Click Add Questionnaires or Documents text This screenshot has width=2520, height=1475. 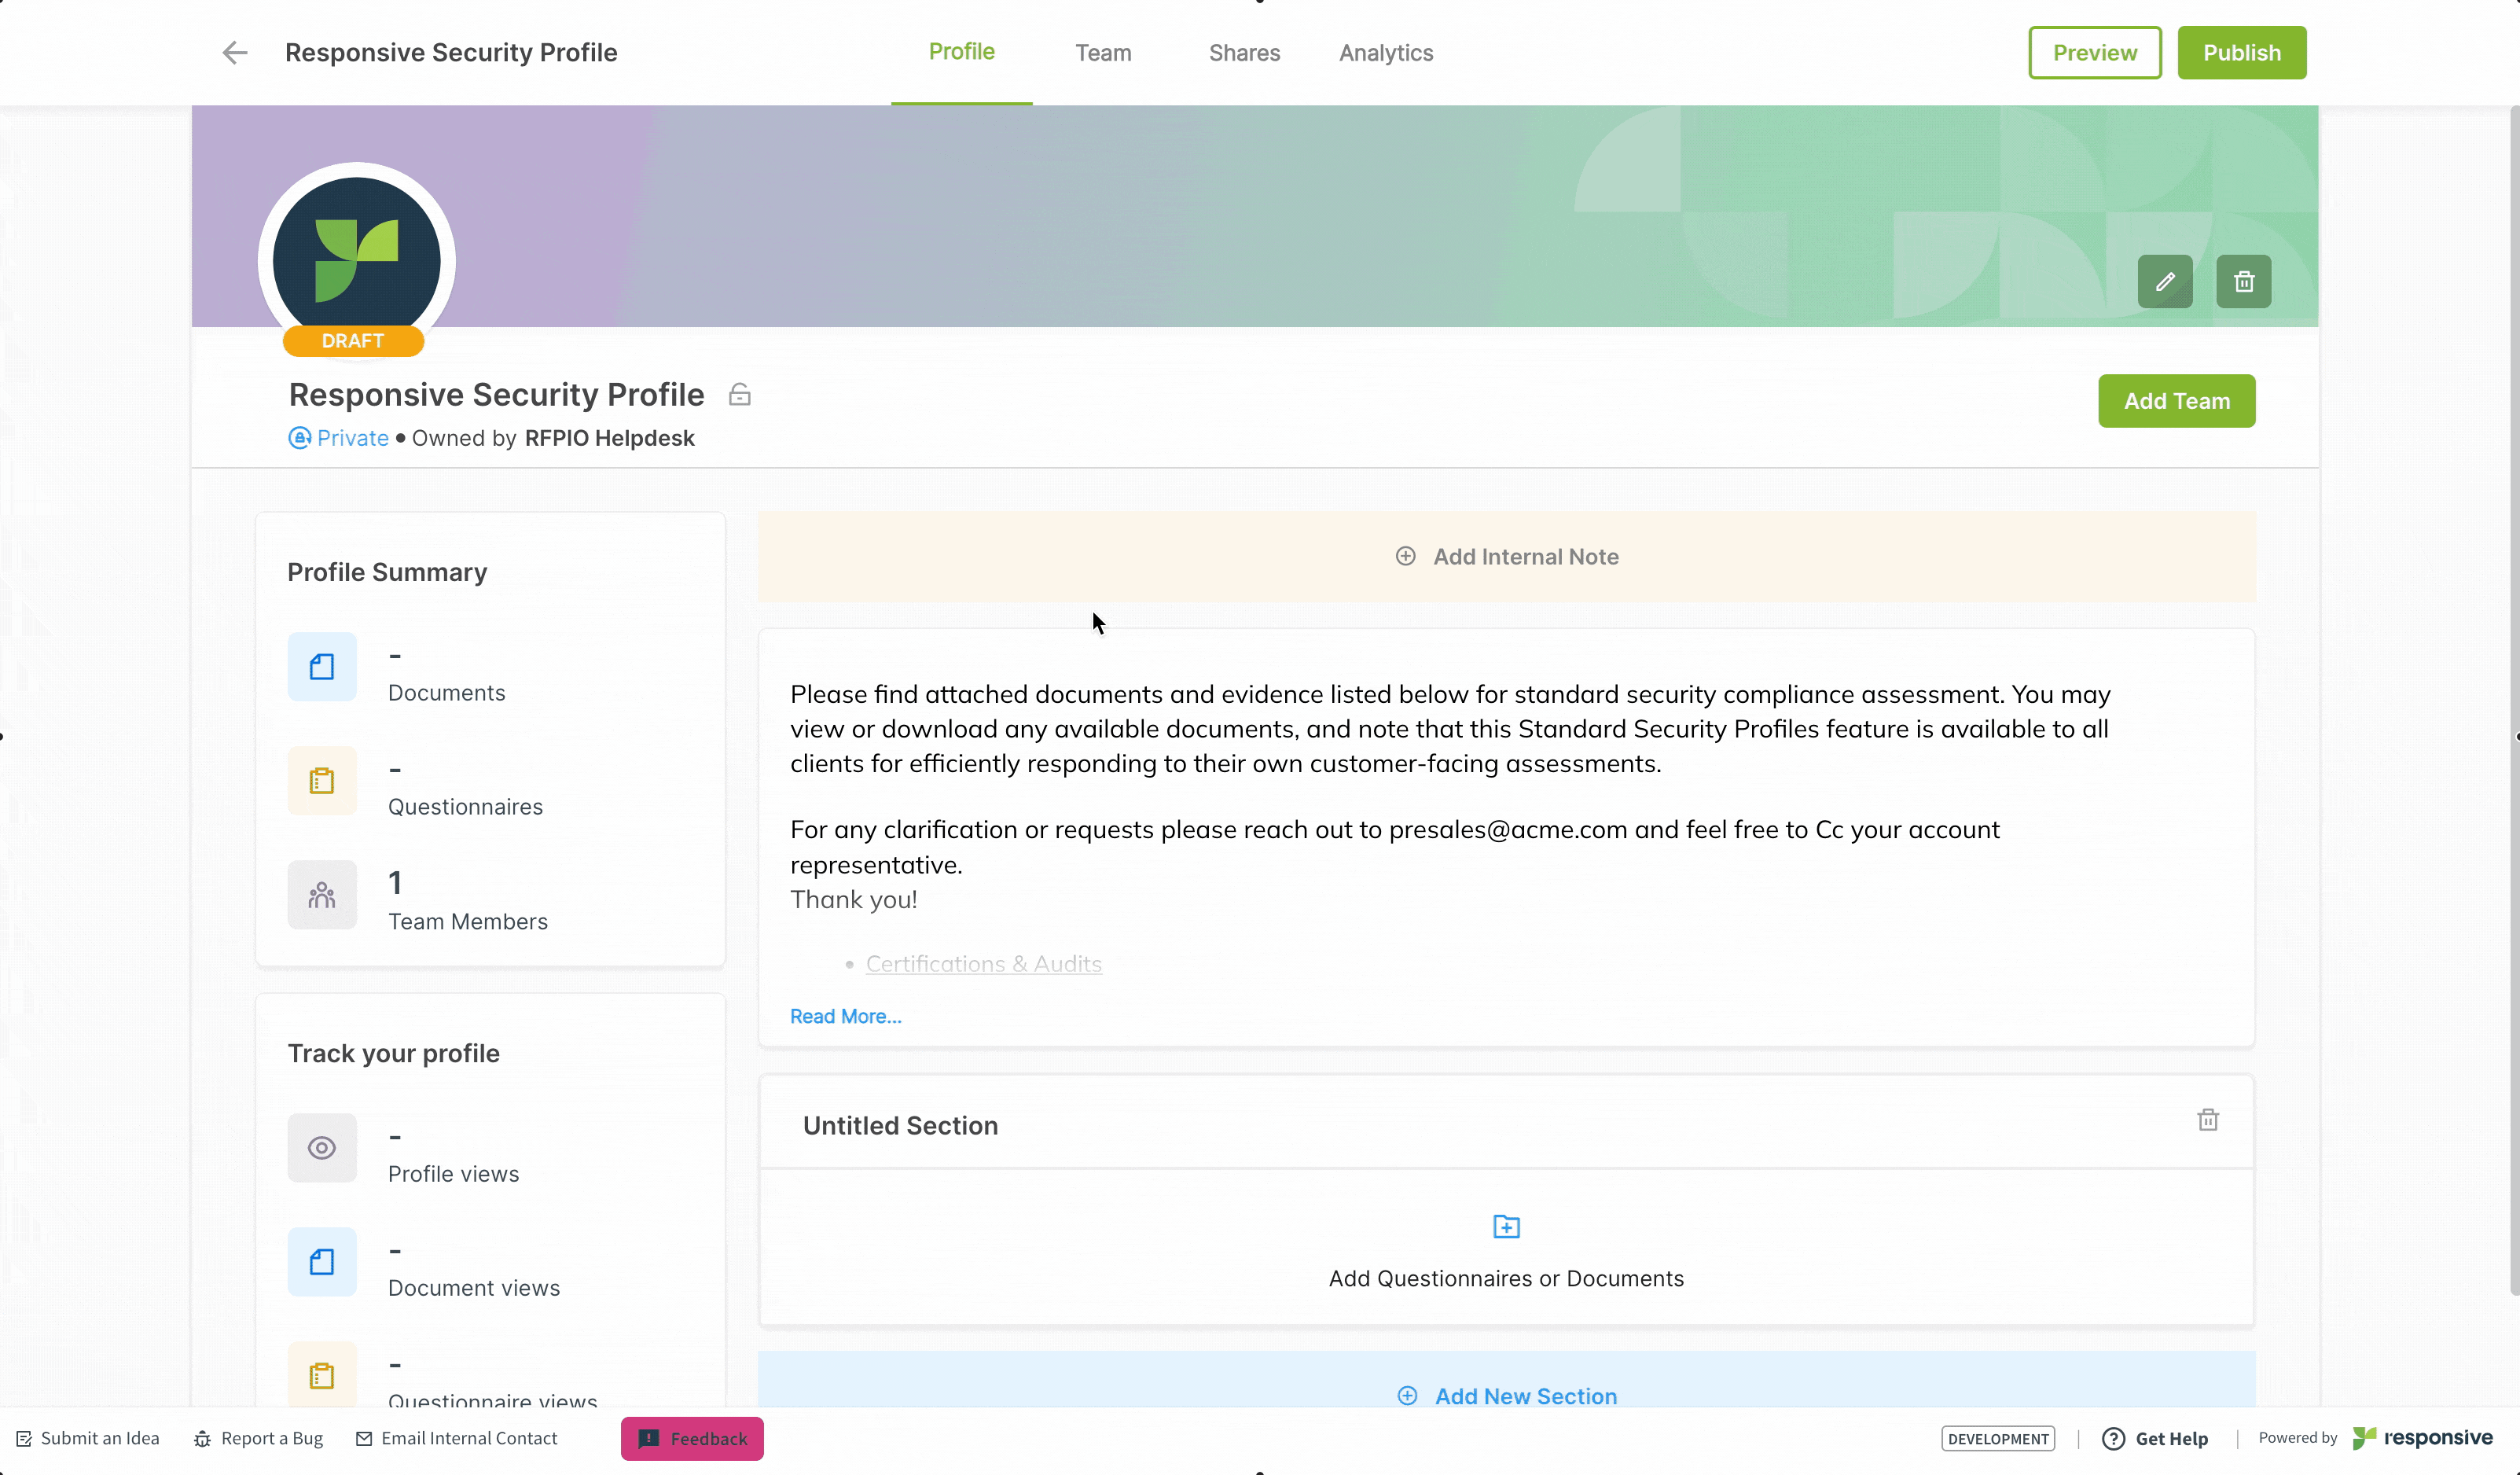click(1506, 1278)
